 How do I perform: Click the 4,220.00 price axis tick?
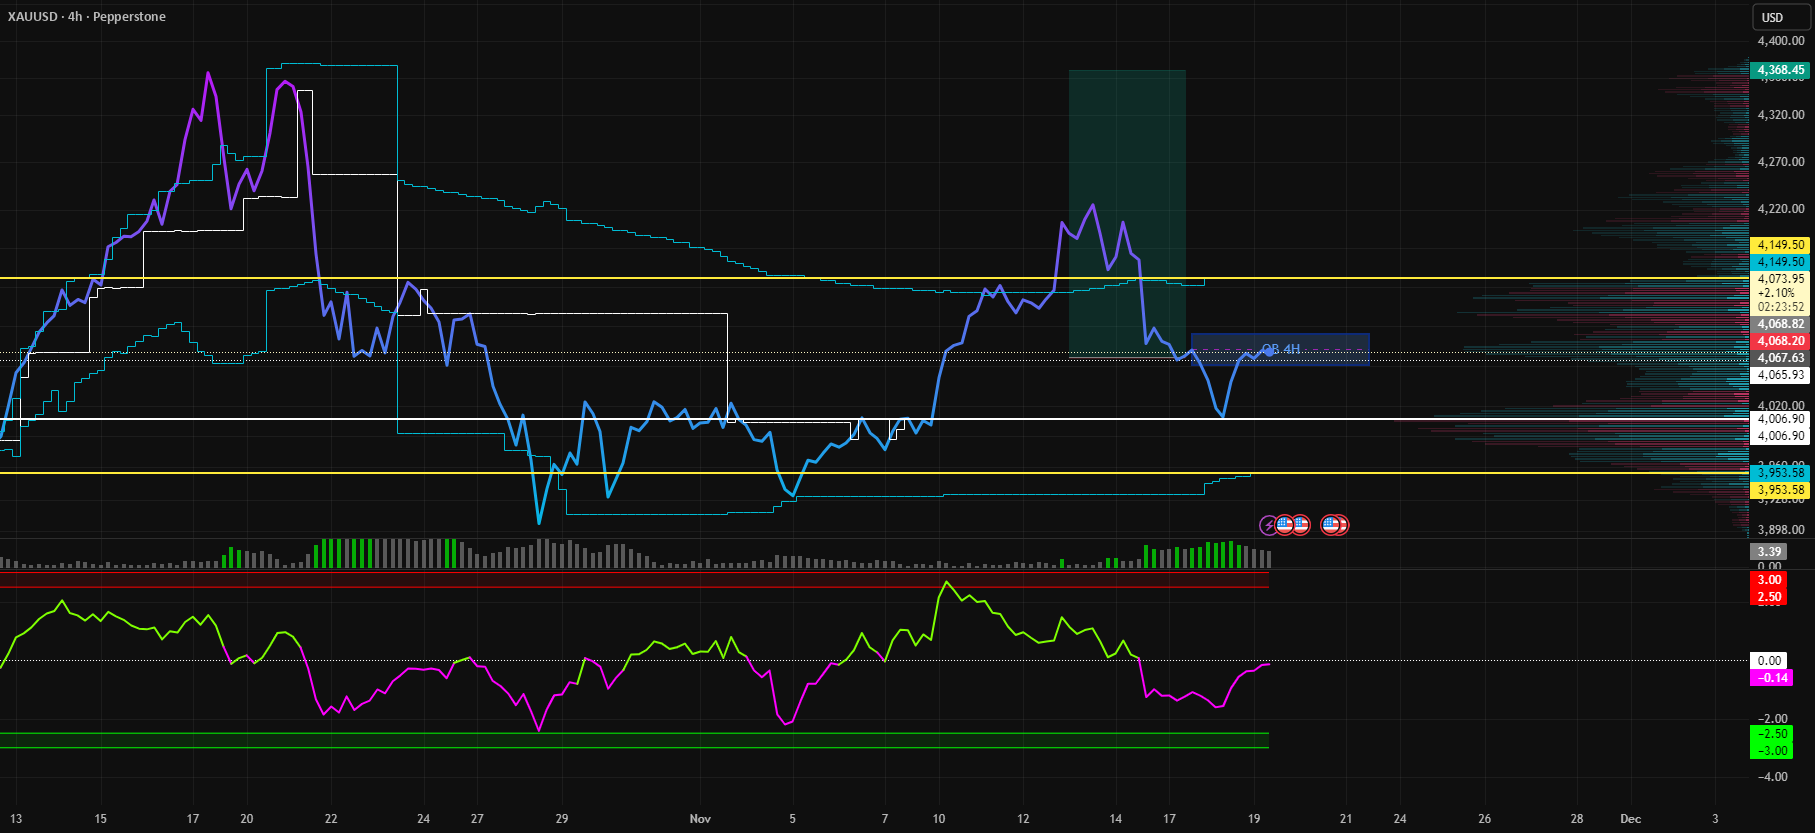pyautogui.click(x=1781, y=209)
